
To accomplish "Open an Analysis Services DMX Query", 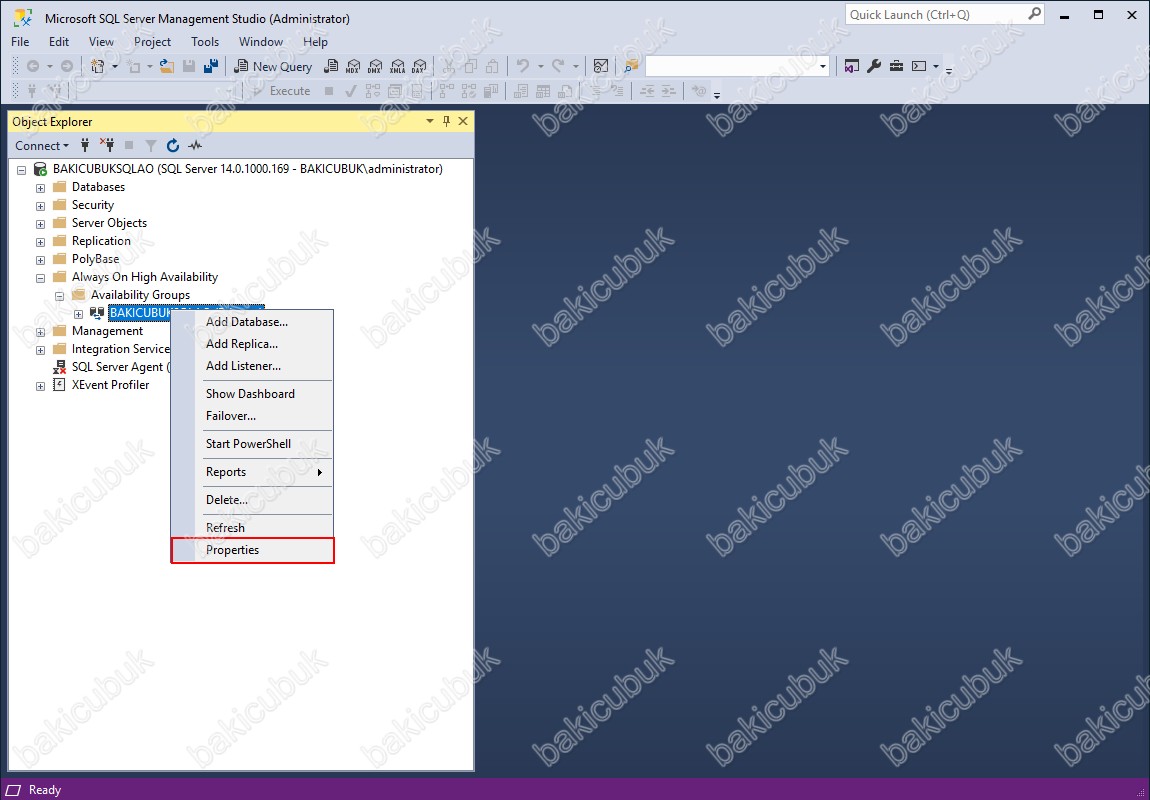I will tap(375, 66).
